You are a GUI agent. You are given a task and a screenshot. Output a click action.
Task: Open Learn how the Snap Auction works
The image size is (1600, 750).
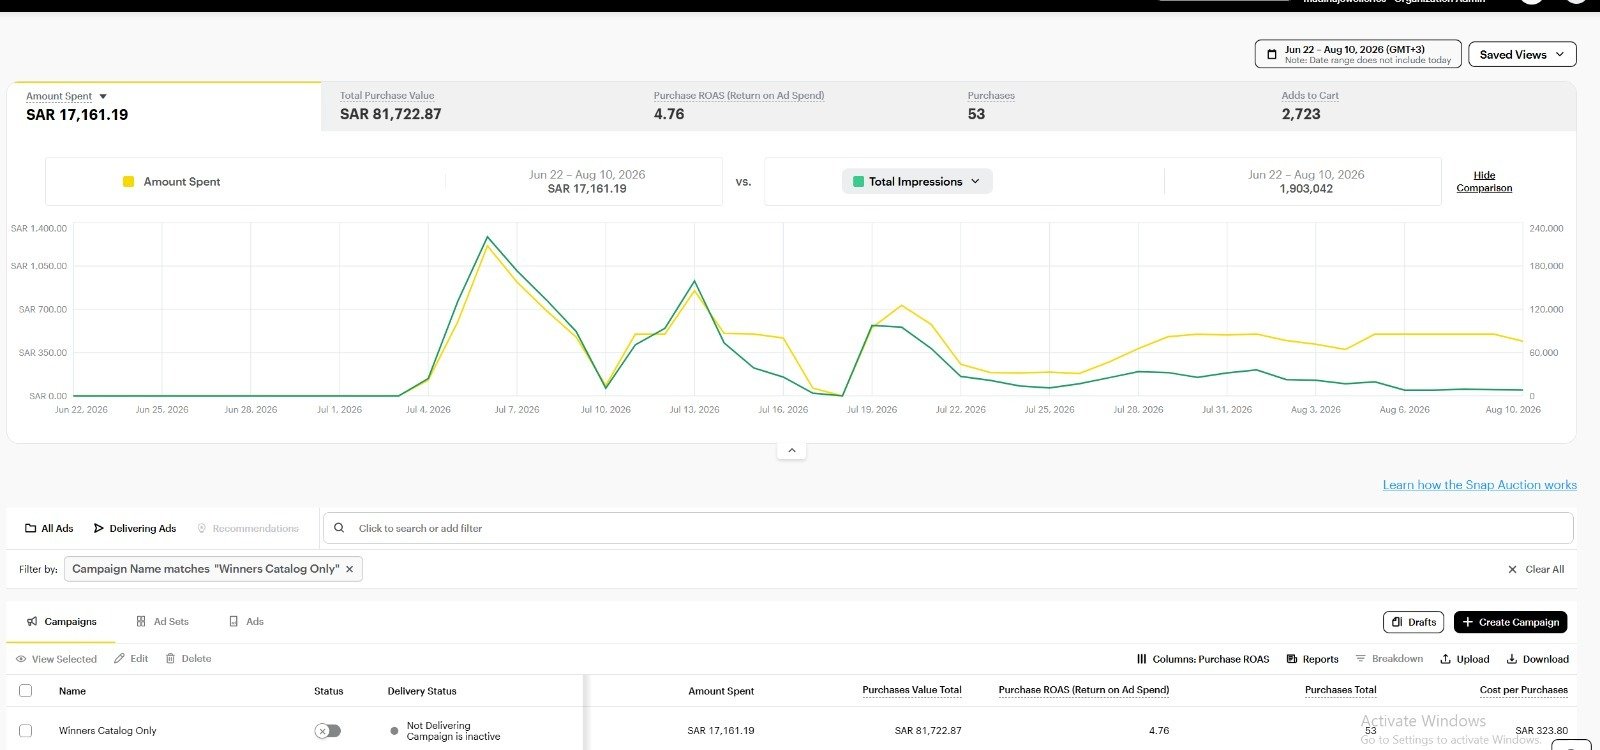[x=1479, y=485]
